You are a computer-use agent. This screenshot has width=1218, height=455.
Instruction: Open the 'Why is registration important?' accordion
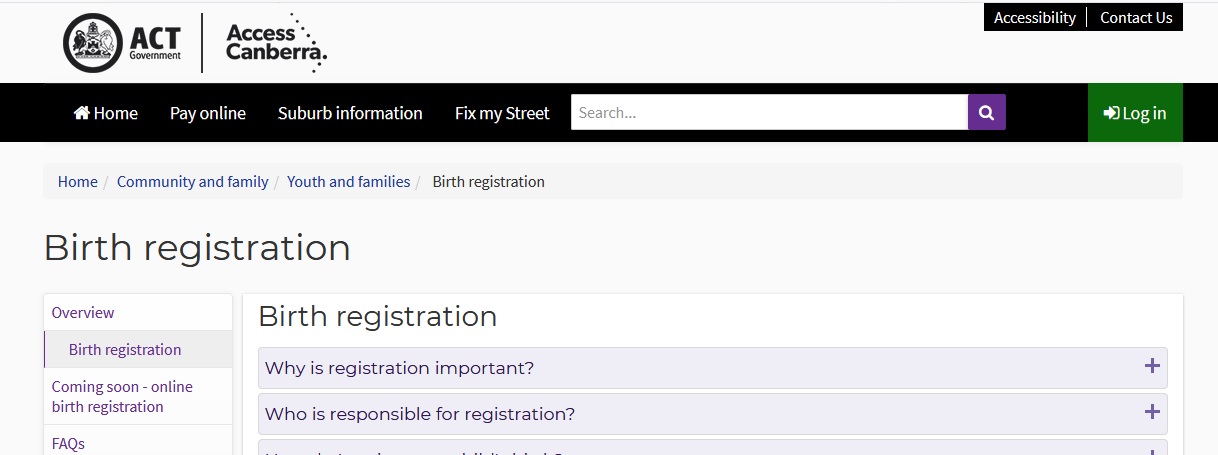[x=400, y=368]
